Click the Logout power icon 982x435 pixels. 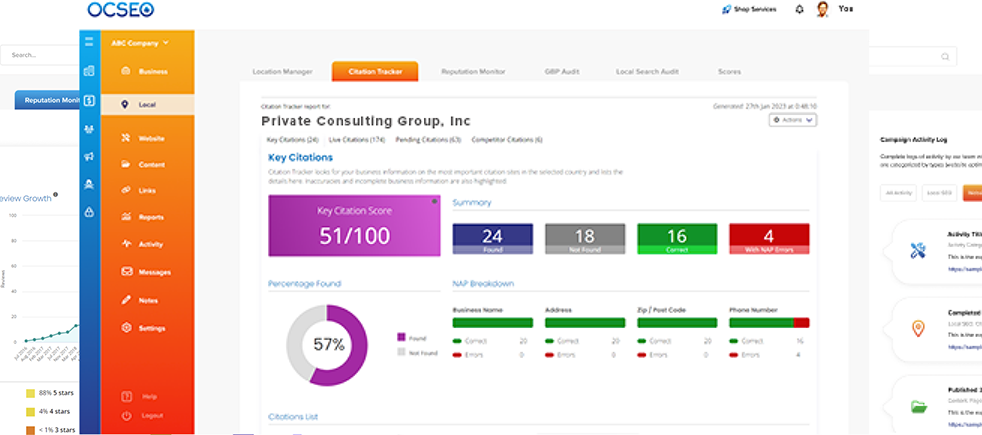126,416
